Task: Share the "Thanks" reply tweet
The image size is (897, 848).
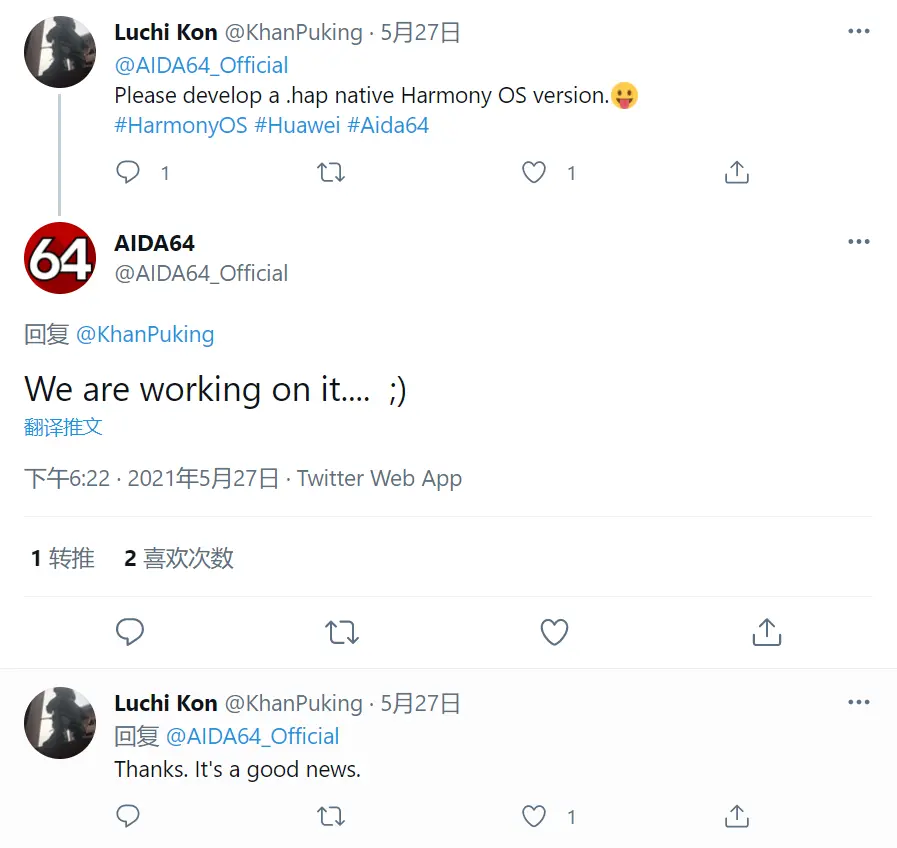Action: point(736,816)
